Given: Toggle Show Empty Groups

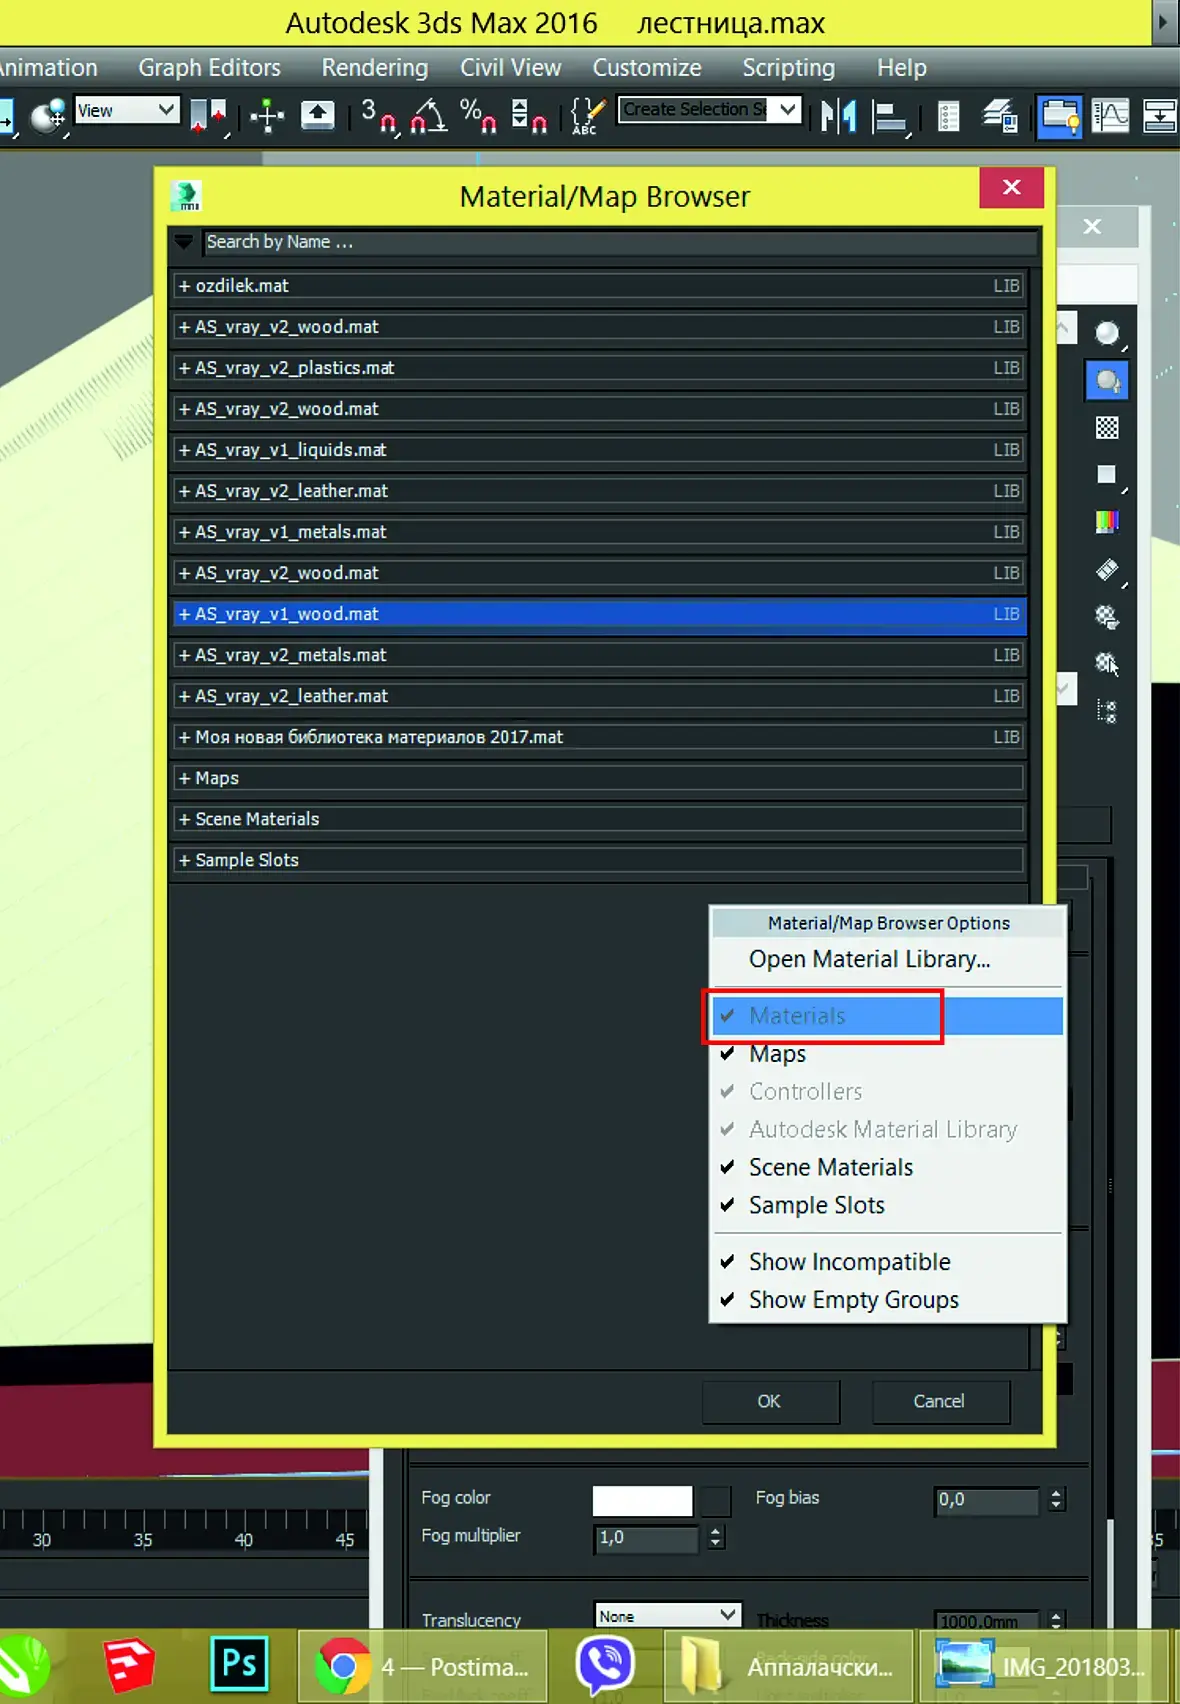Looking at the screenshot, I should click(x=887, y=1300).
